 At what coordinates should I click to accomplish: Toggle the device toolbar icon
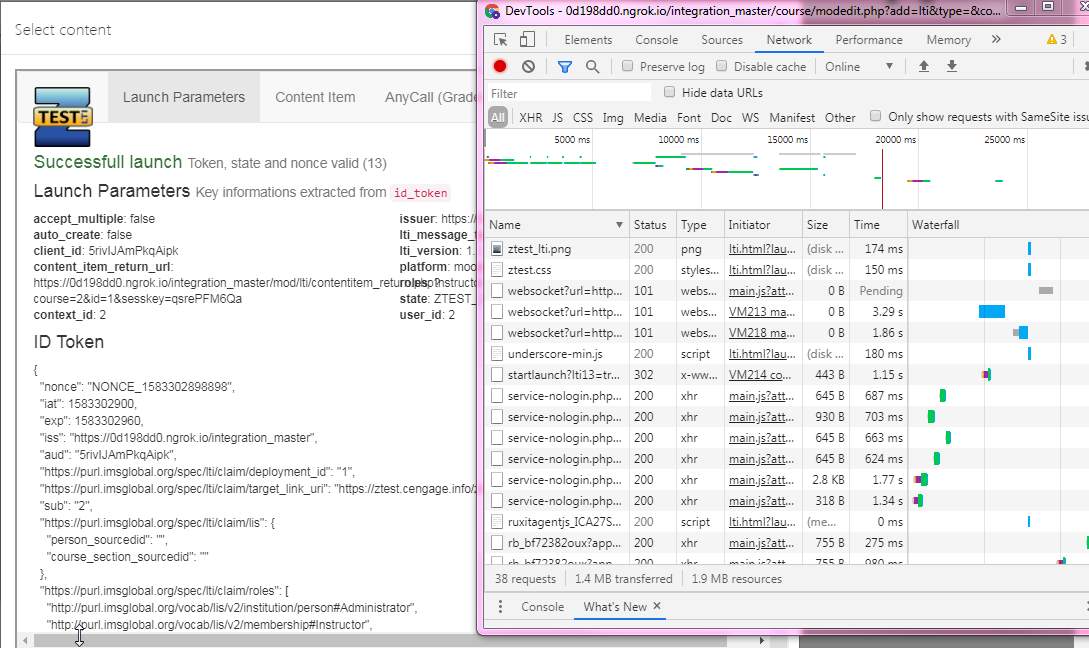point(528,40)
